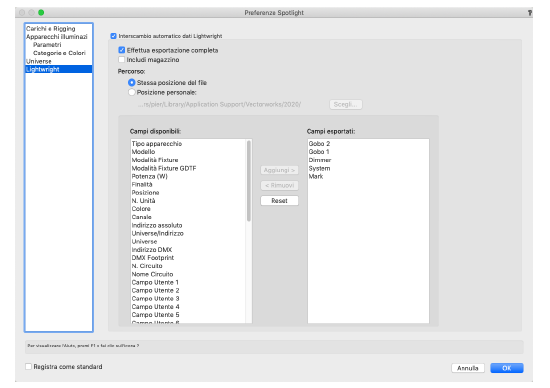Select Modalità Fixture field
This screenshot has height=388, width=550.
click(188, 160)
